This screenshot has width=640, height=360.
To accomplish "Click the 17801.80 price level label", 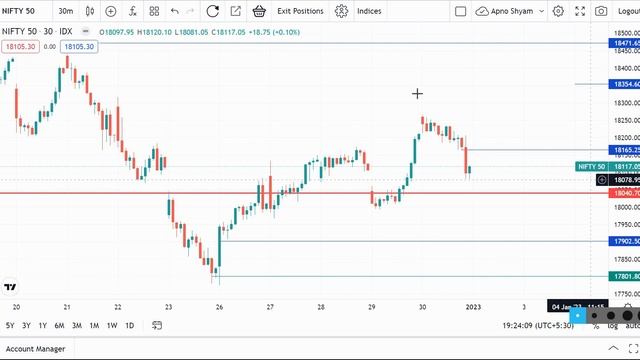I will 624,276.
